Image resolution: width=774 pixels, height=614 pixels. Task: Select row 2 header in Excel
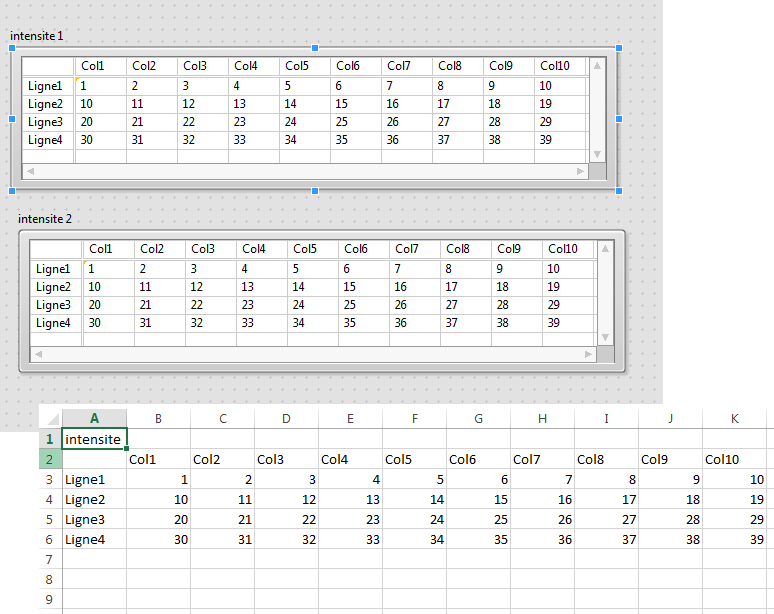pyautogui.click(x=49, y=460)
